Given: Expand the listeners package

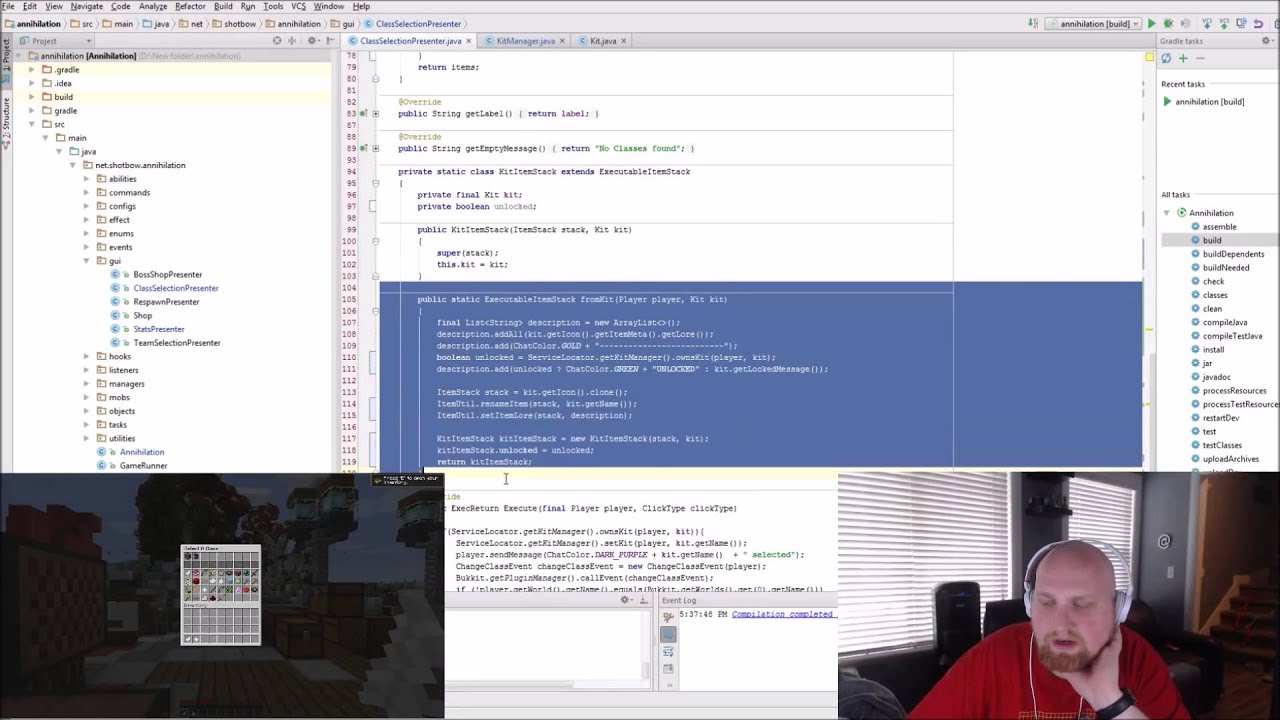Looking at the screenshot, I should tap(86, 370).
